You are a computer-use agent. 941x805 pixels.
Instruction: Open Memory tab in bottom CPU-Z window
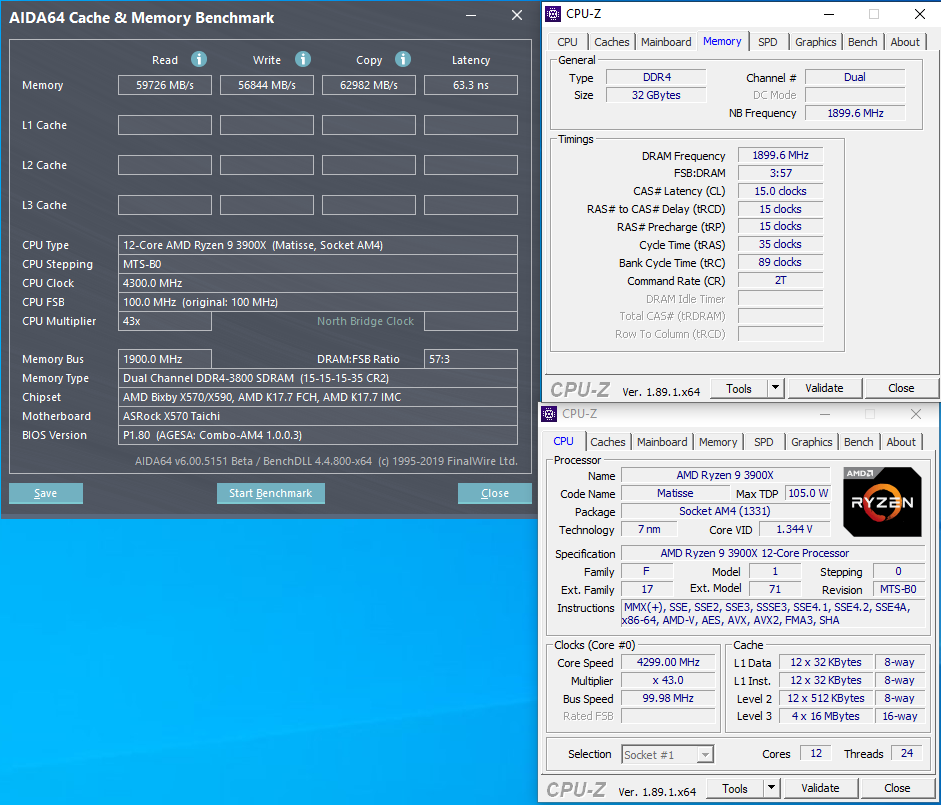click(718, 442)
